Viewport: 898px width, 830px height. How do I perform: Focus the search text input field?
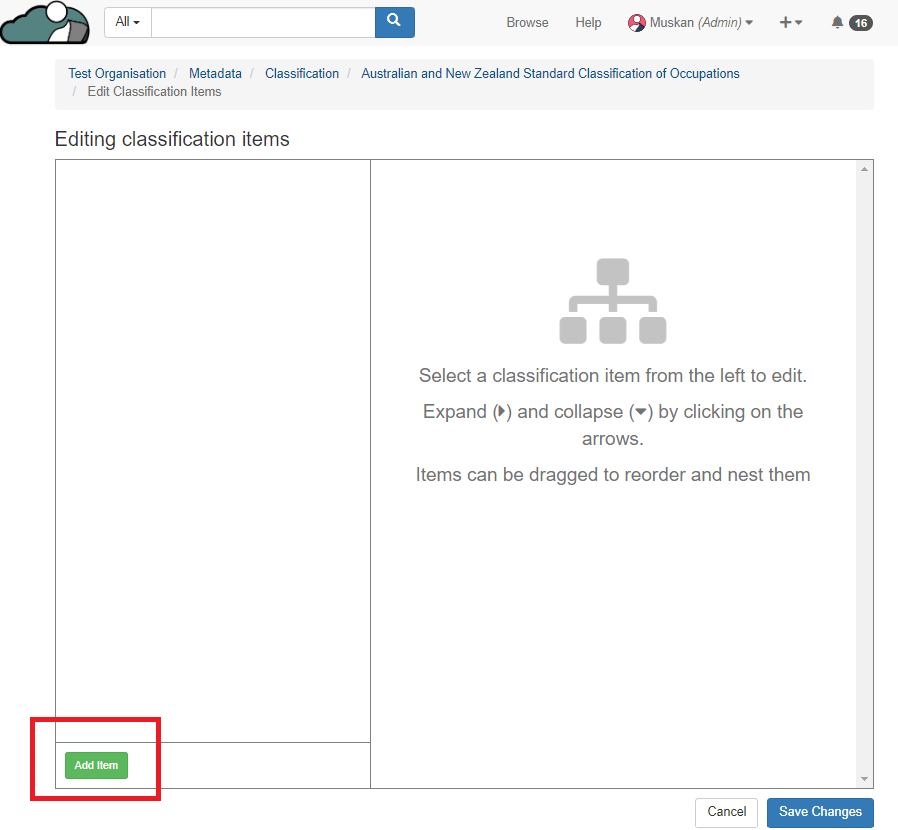pos(263,22)
